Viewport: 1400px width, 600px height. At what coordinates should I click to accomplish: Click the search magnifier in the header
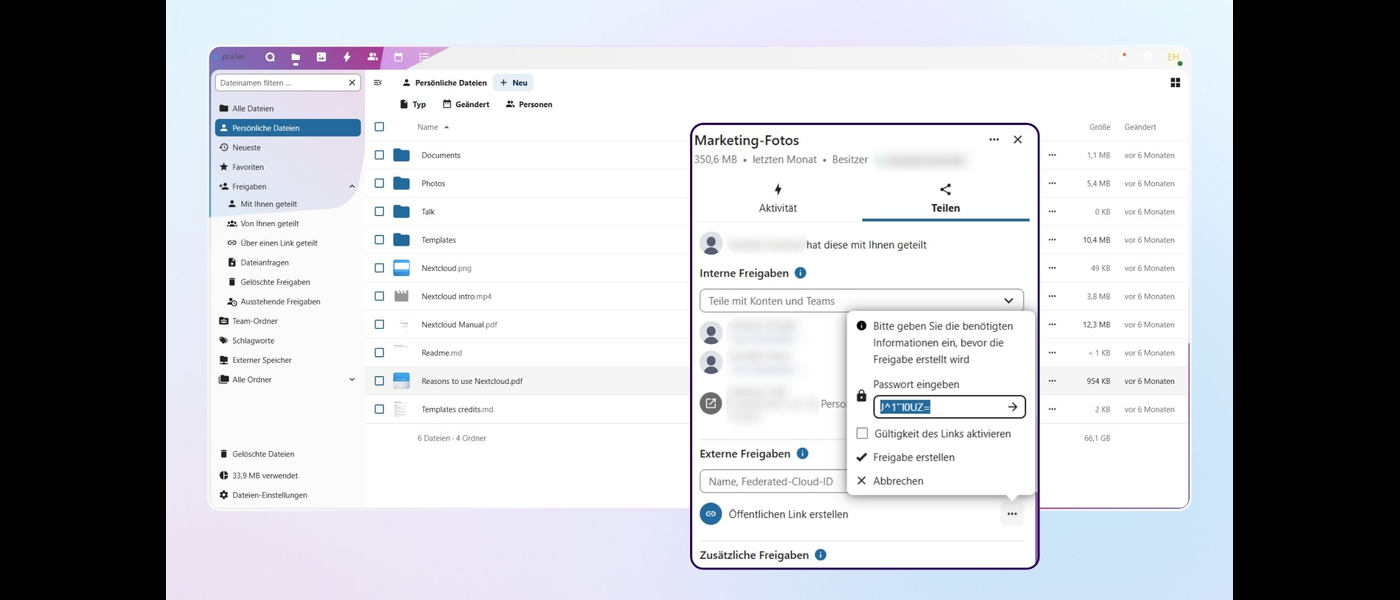point(269,57)
